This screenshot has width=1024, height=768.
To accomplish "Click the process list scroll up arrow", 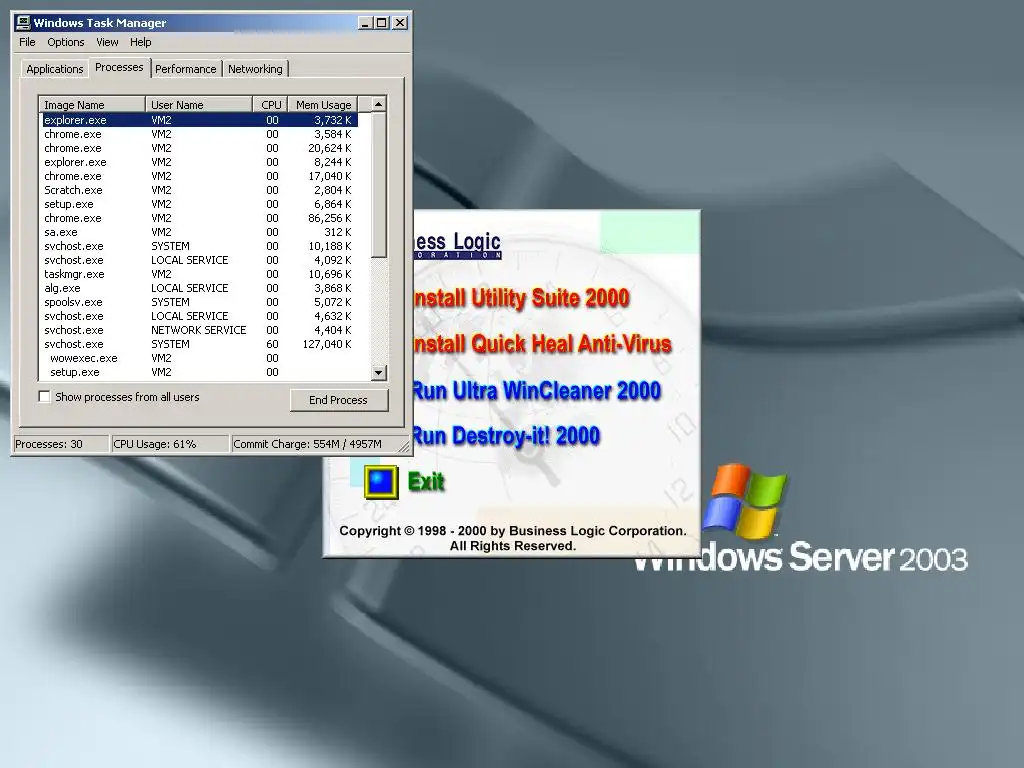I will [379, 104].
